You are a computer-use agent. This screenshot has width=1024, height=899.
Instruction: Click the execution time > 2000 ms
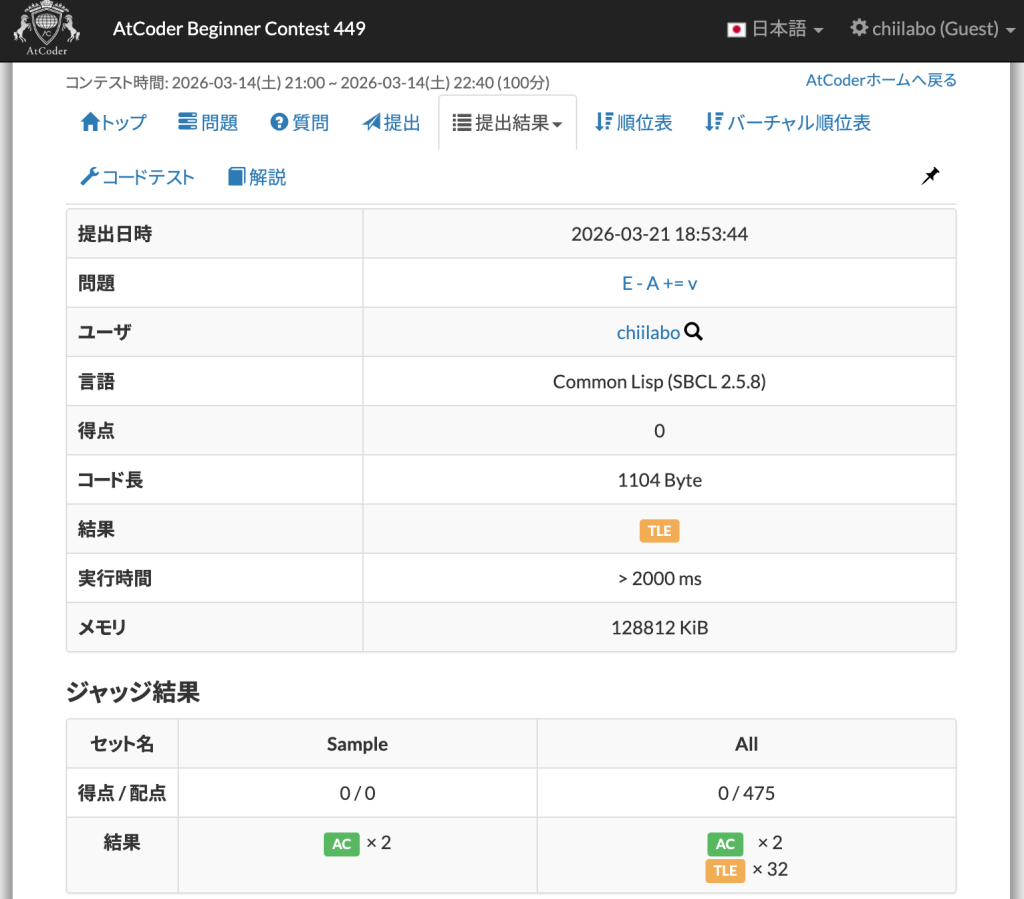click(x=660, y=578)
